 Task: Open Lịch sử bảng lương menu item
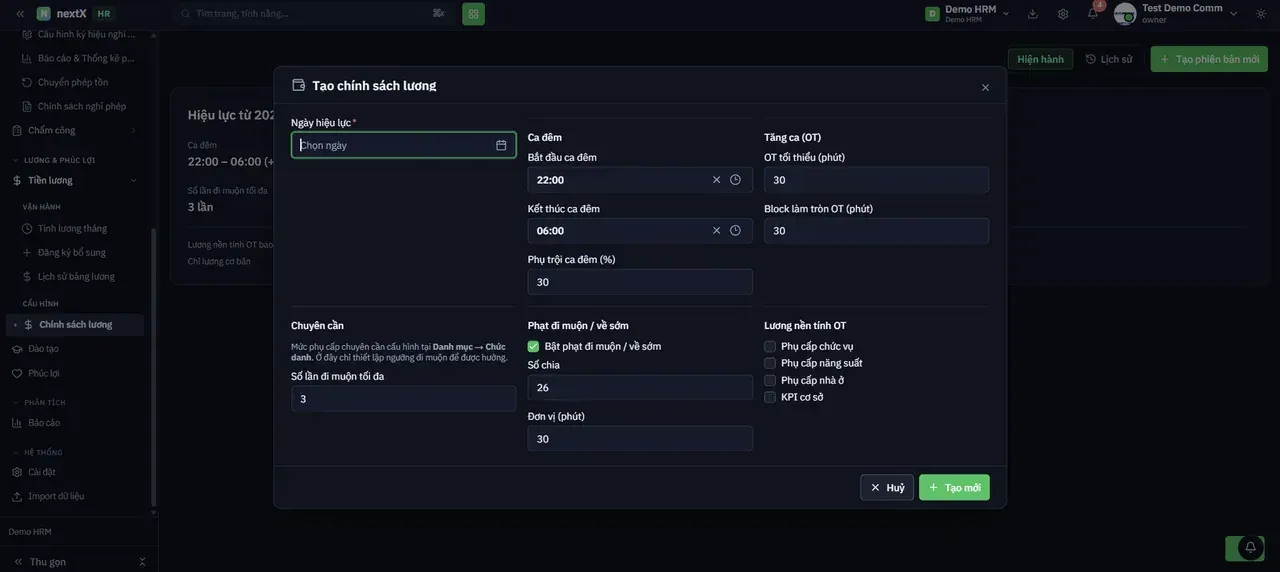[75, 277]
